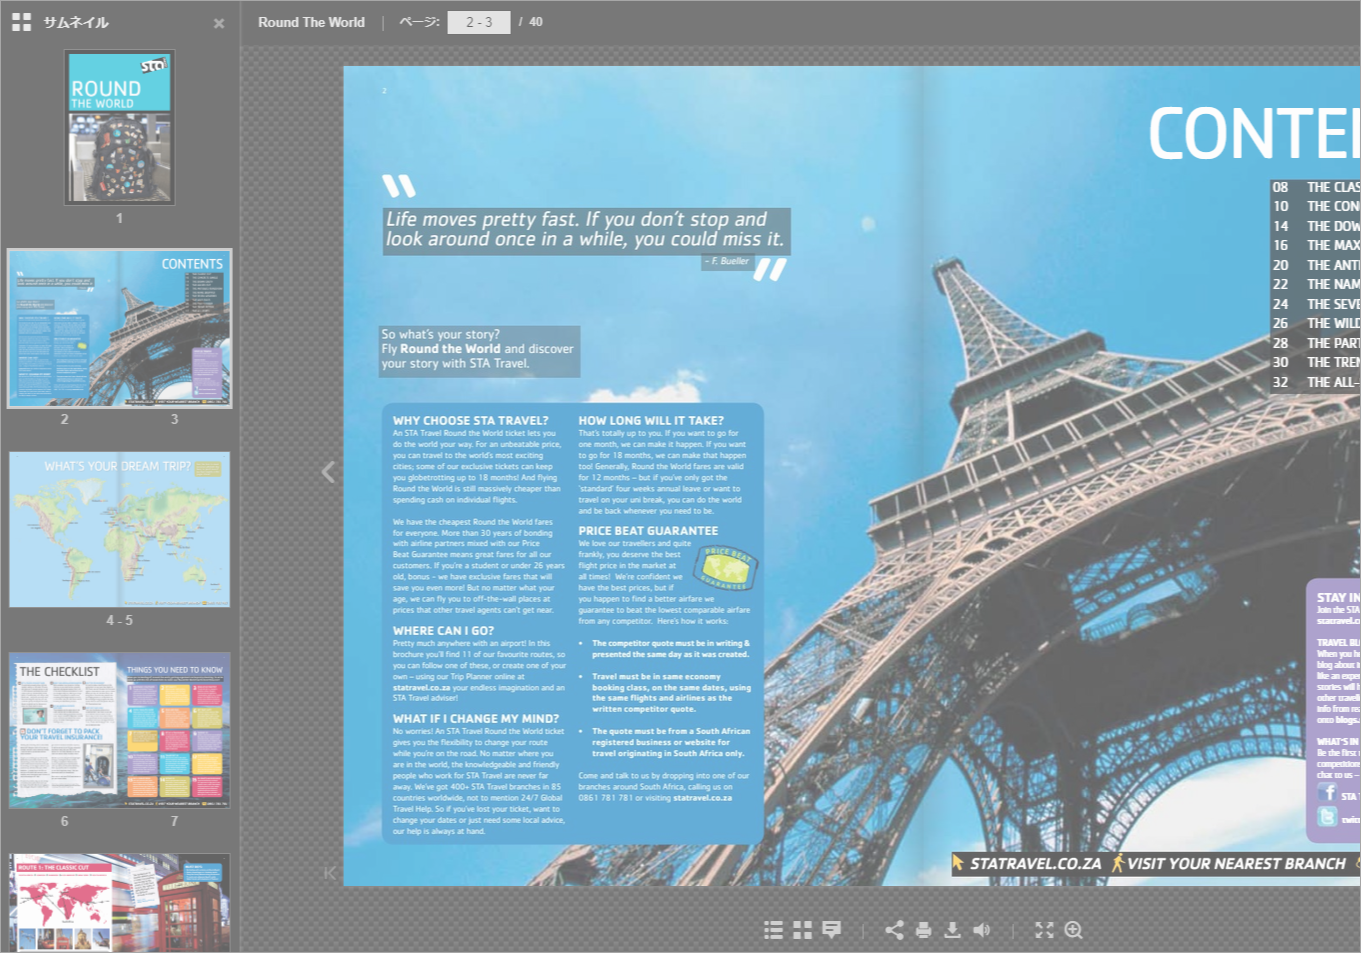Open the notes comment icon

coord(831,930)
